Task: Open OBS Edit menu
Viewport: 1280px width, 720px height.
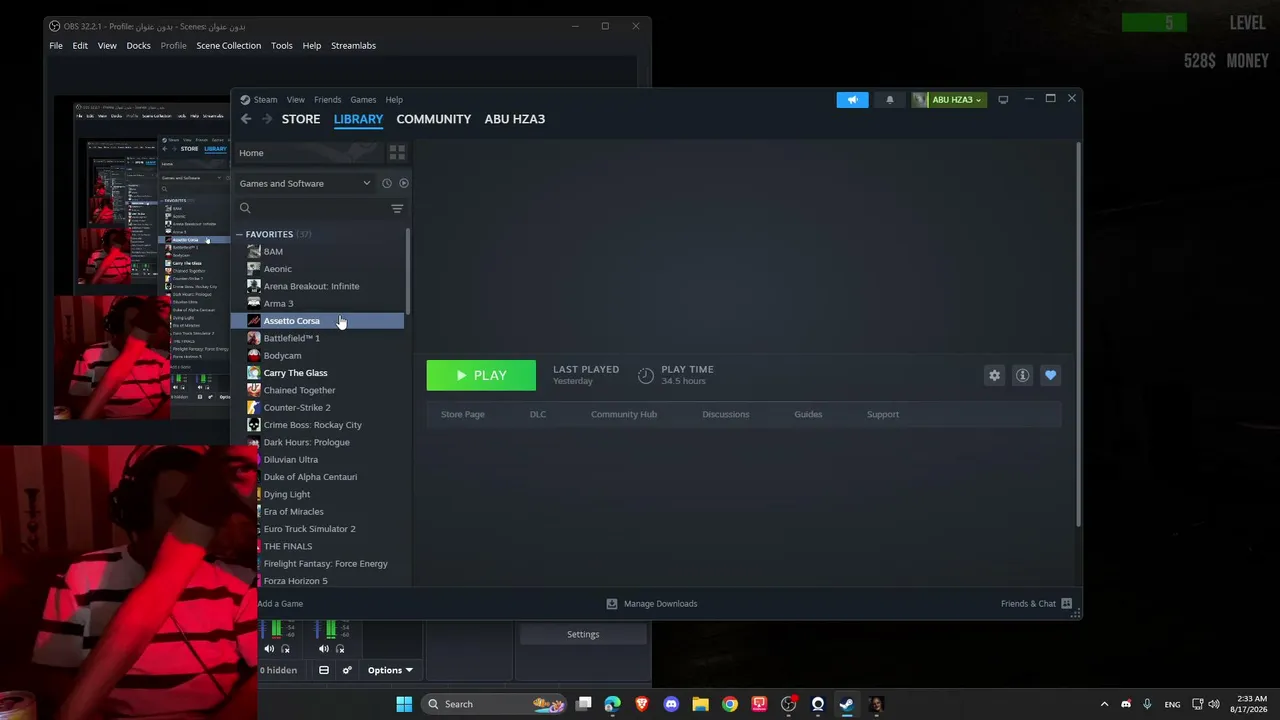Action: pos(80,45)
